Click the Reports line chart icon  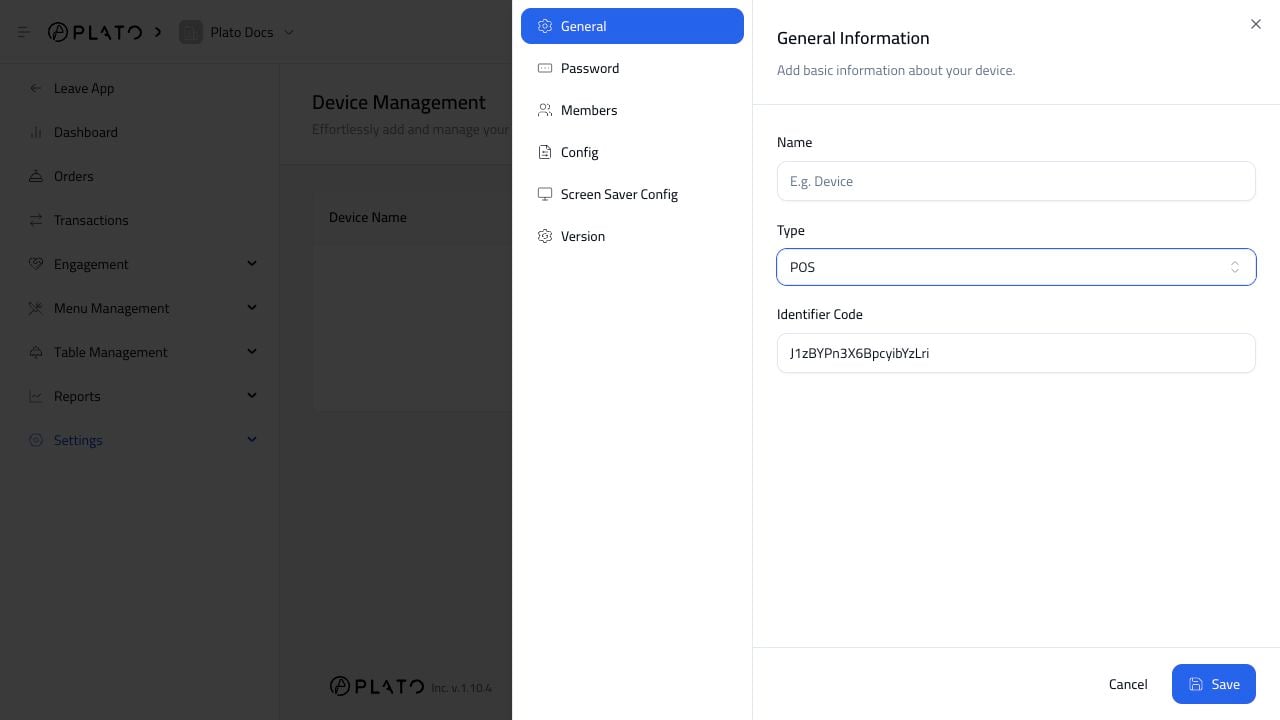pyautogui.click(x=36, y=396)
